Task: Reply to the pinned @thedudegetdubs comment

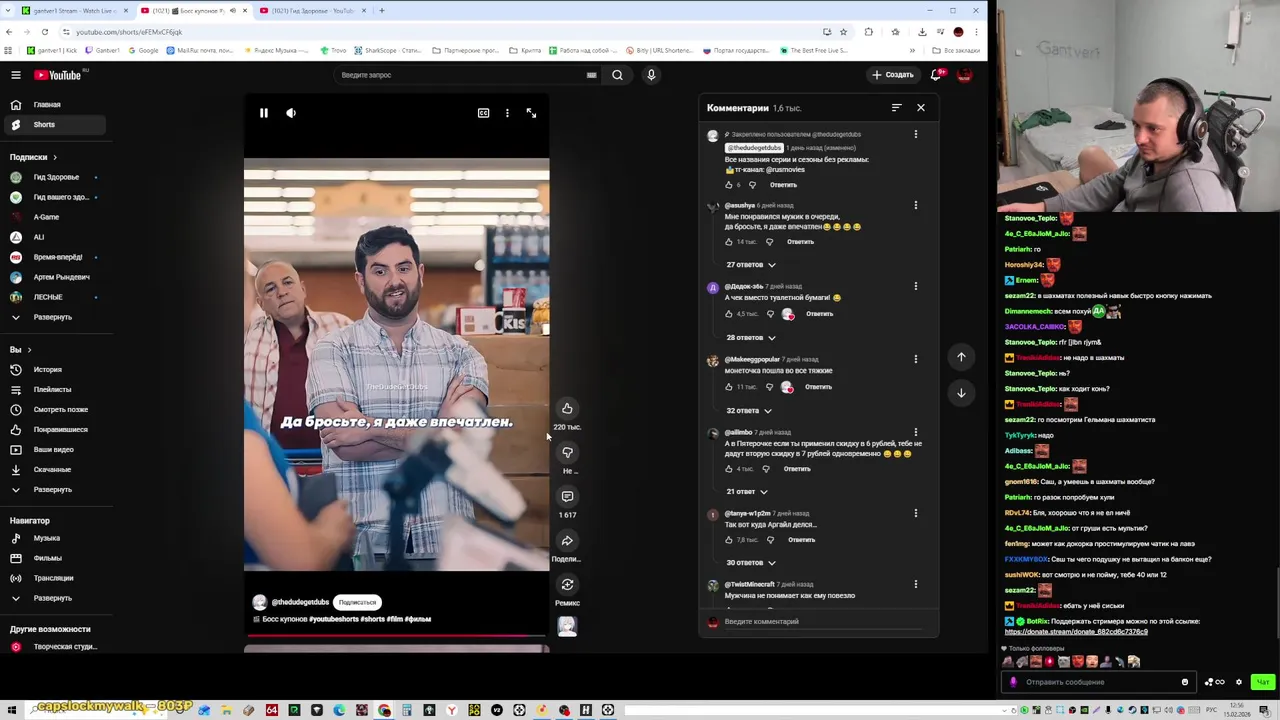Action: click(x=783, y=185)
